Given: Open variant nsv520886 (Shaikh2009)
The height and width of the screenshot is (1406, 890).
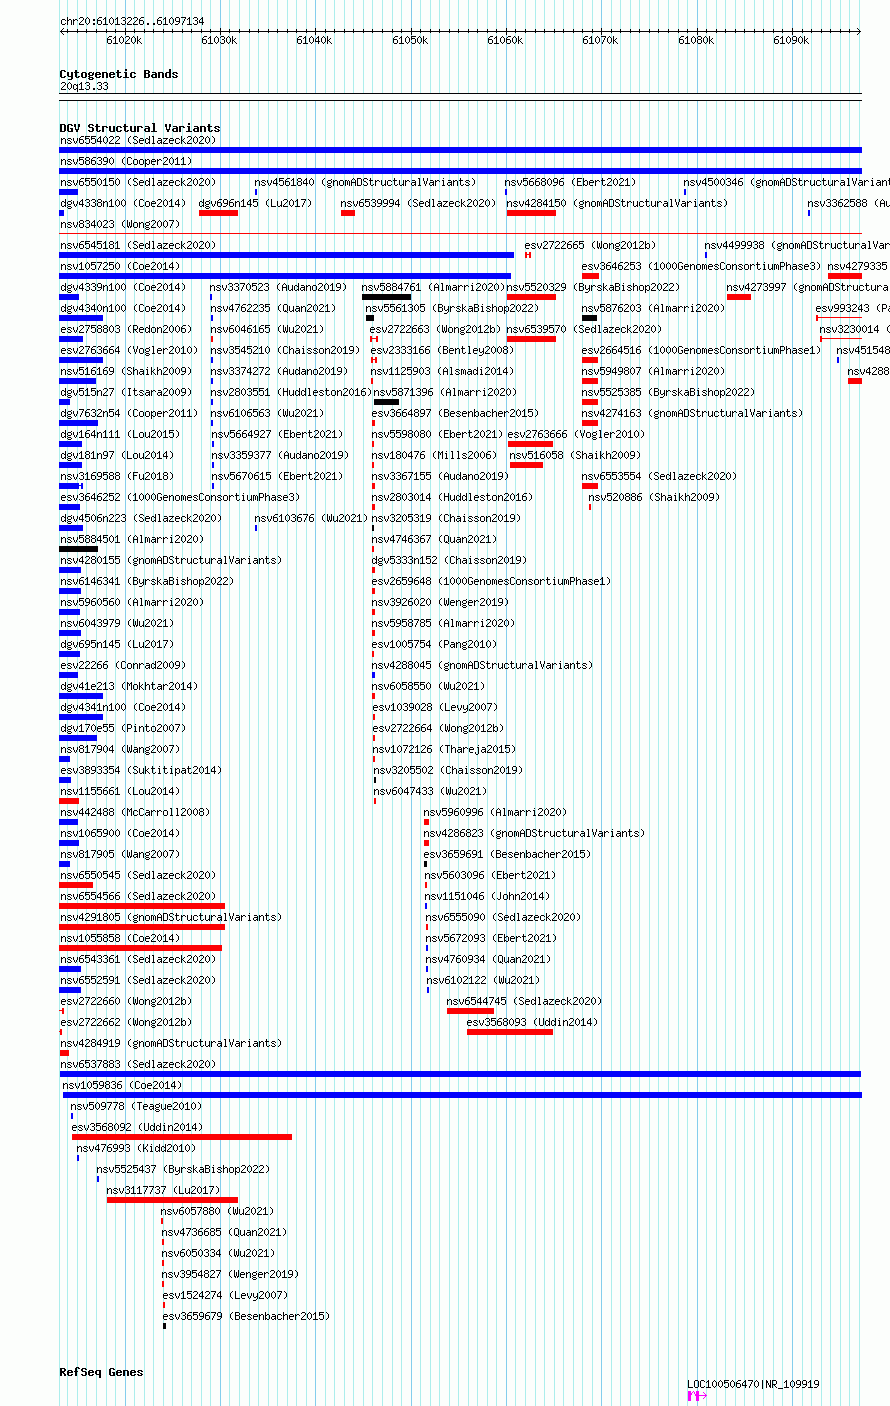Looking at the screenshot, I should [x=654, y=497].
